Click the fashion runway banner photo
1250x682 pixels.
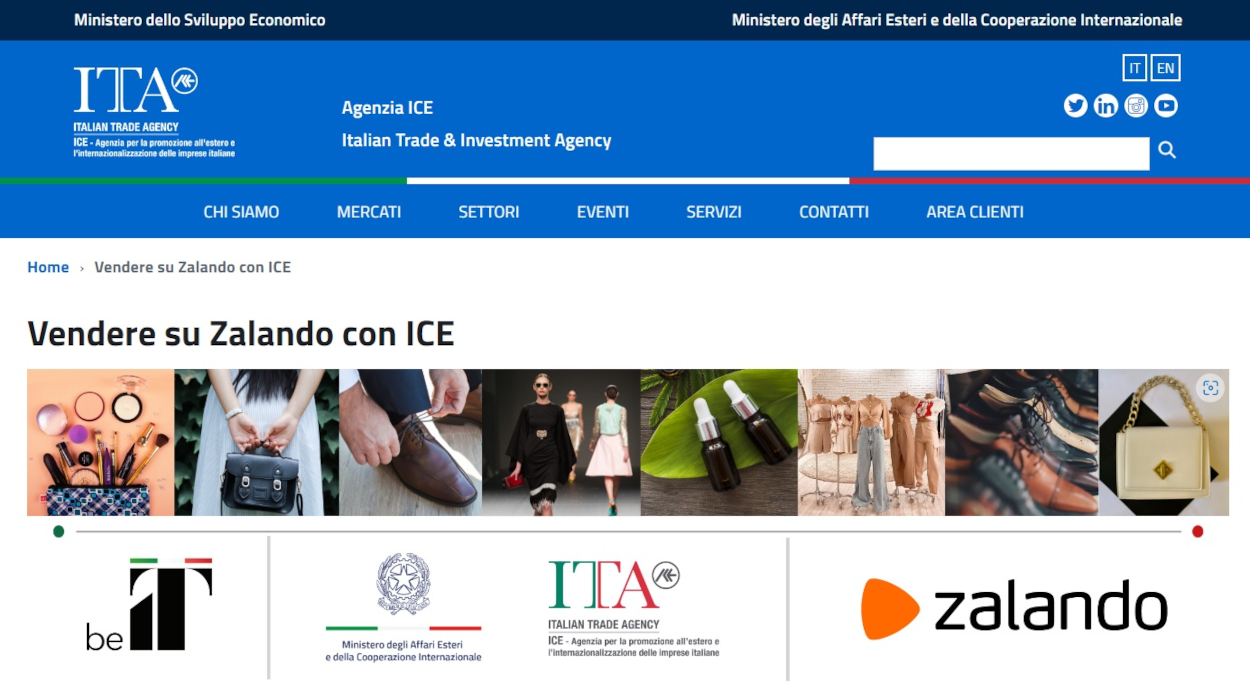[x=561, y=443]
